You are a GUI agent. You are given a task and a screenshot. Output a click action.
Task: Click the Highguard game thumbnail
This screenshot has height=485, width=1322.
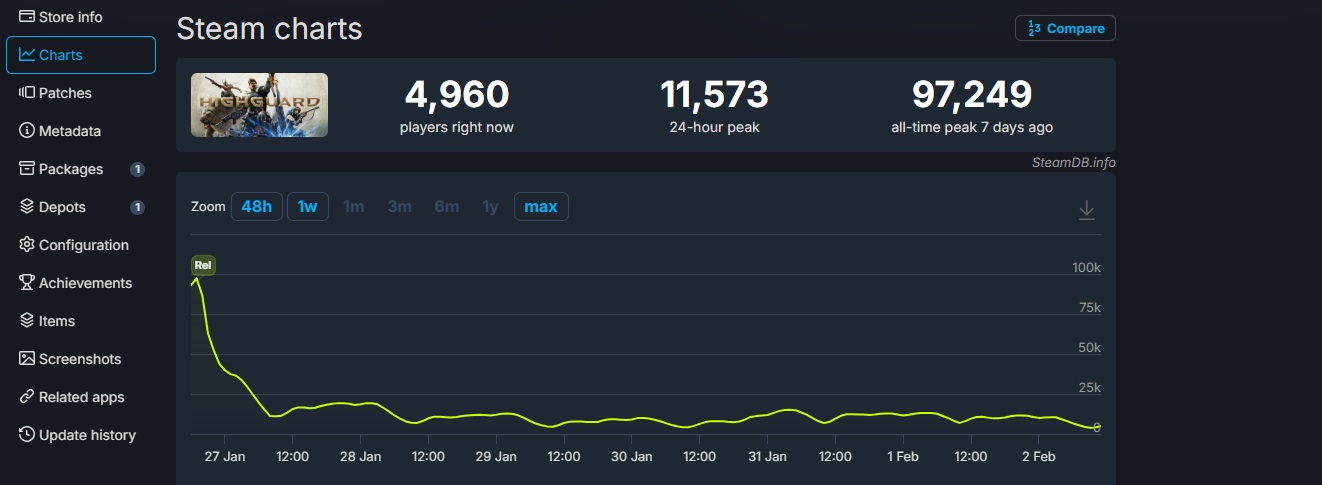tap(259, 105)
